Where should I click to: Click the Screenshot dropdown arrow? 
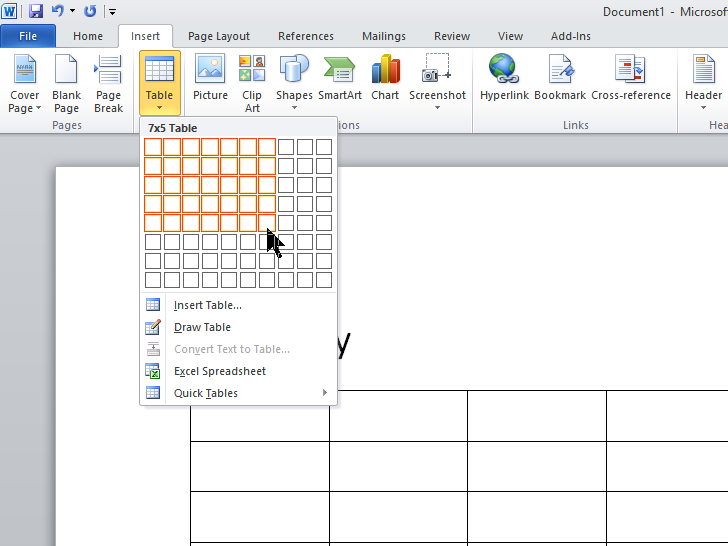[x=437, y=108]
